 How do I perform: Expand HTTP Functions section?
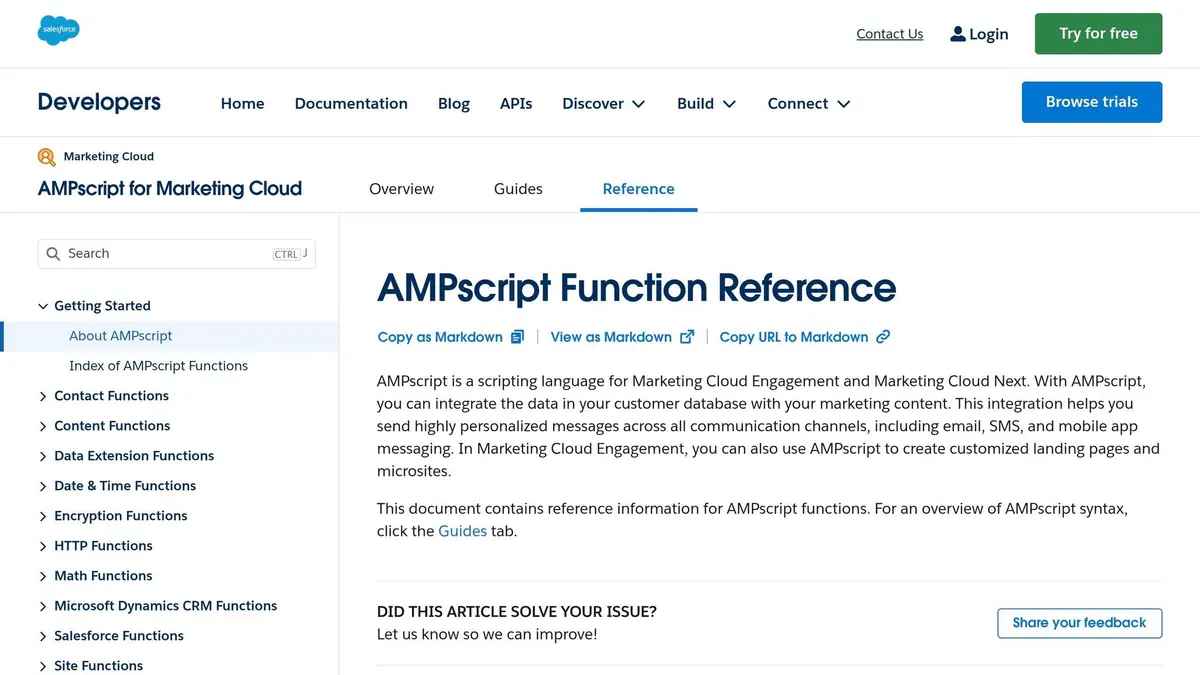coord(43,546)
